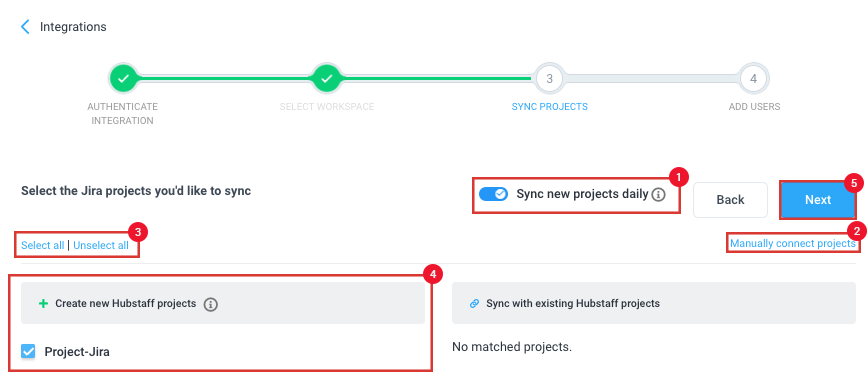Toggle the Sync new projects daily switch
Image resolution: width=867 pixels, height=381 pixels.
493,194
